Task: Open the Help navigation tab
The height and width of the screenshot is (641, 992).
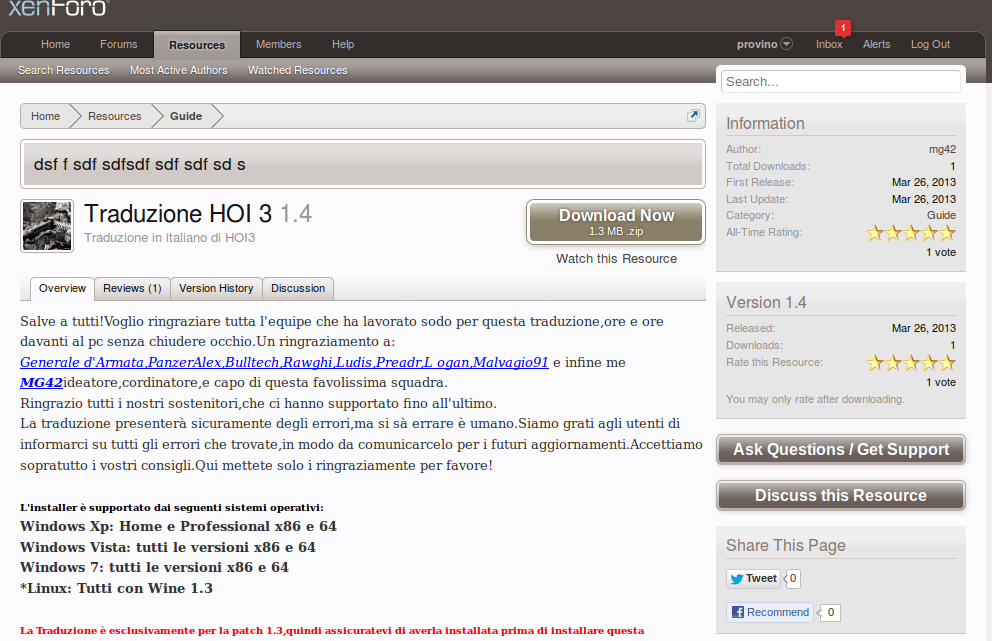Action: [343, 44]
